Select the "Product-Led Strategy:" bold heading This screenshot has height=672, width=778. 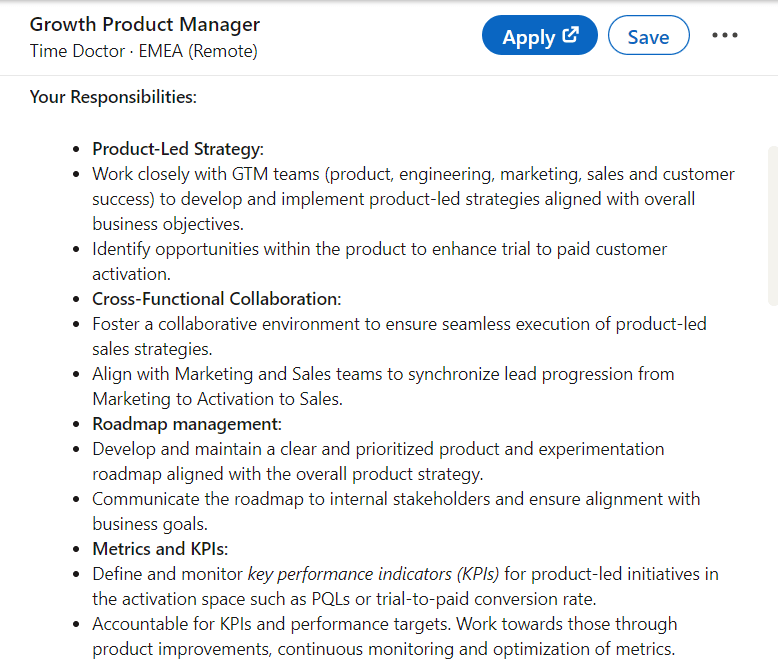[x=178, y=149]
